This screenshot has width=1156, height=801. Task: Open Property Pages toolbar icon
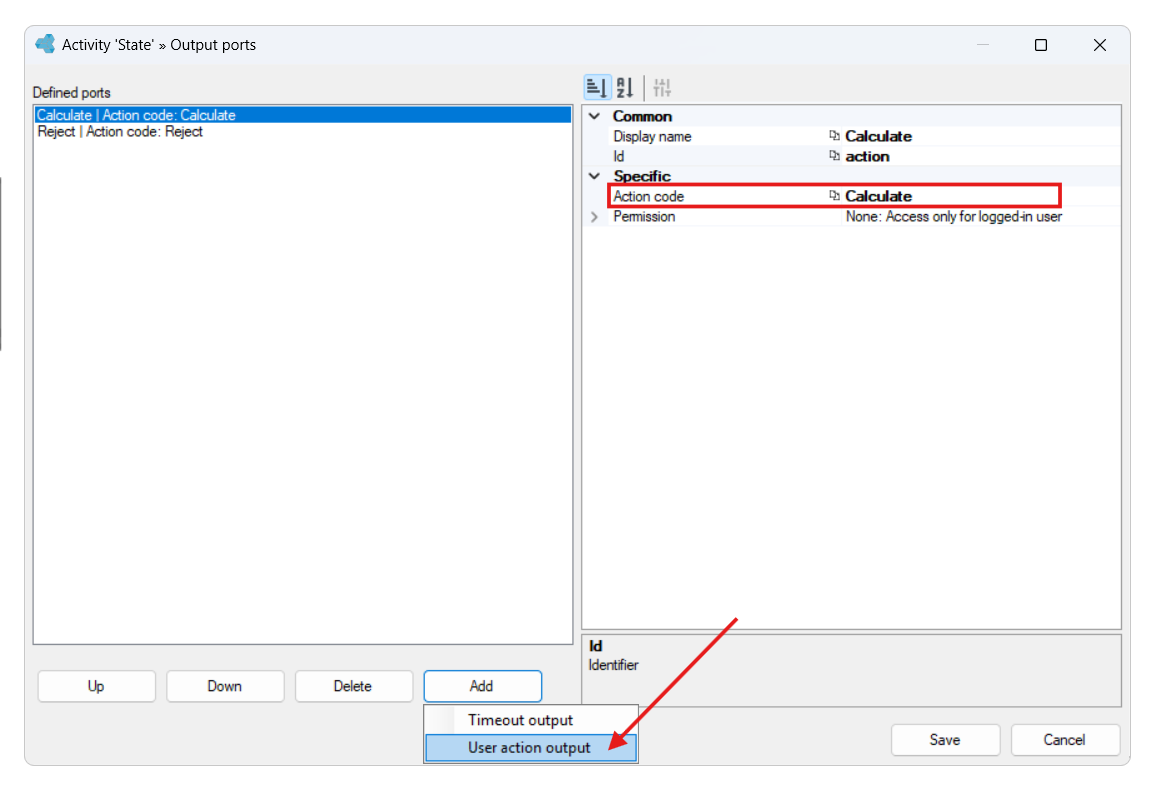(x=662, y=88)
